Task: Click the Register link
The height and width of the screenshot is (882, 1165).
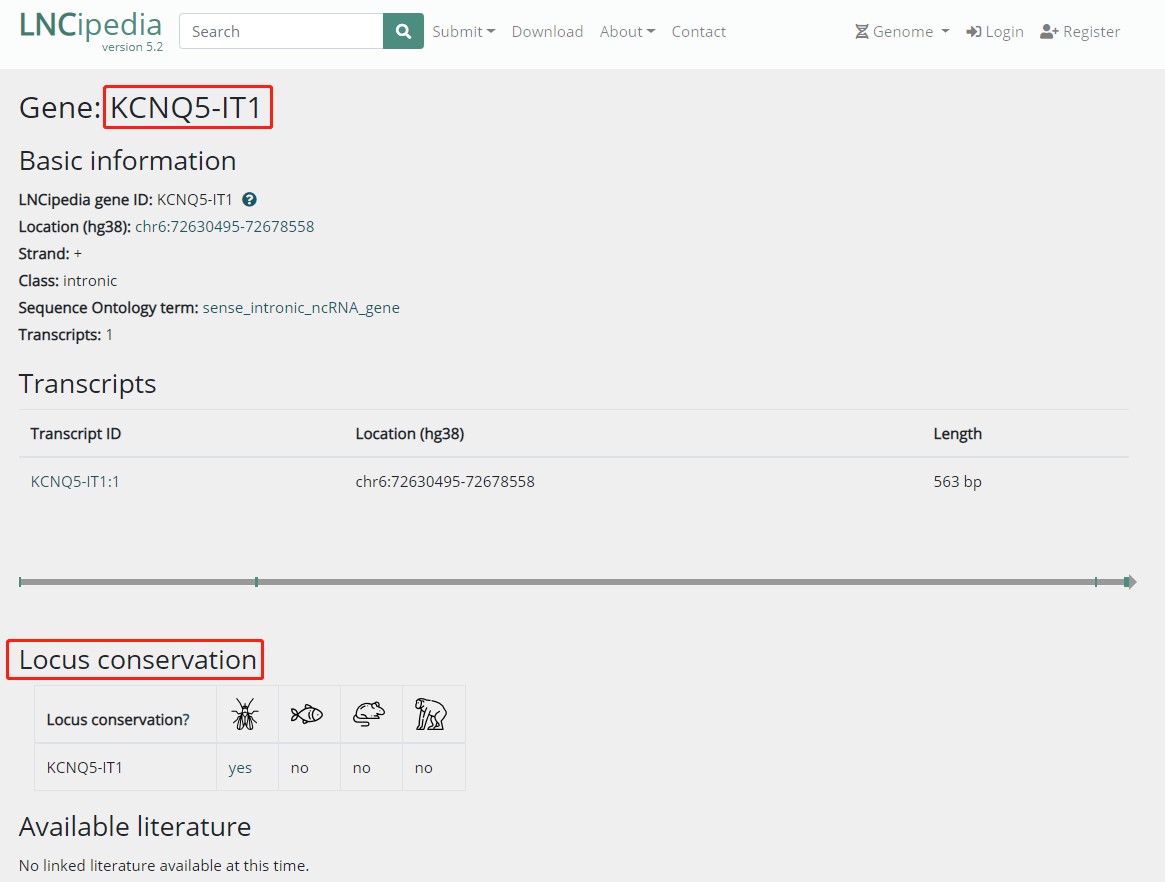Action: (1080, 31)
